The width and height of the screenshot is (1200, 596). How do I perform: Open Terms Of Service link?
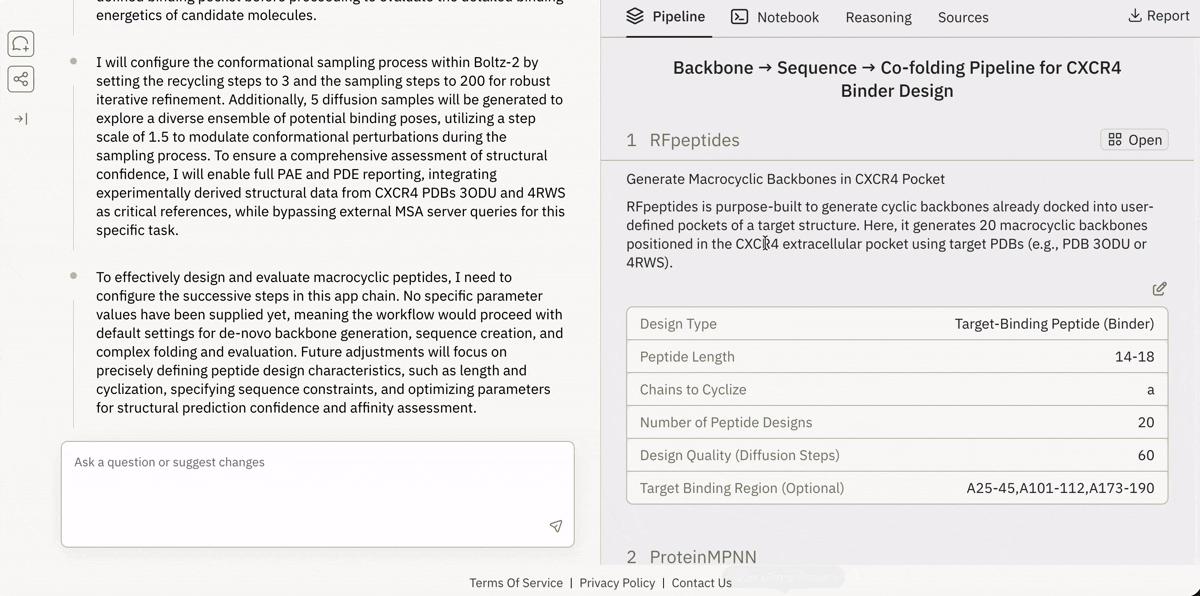coord(516,583)
